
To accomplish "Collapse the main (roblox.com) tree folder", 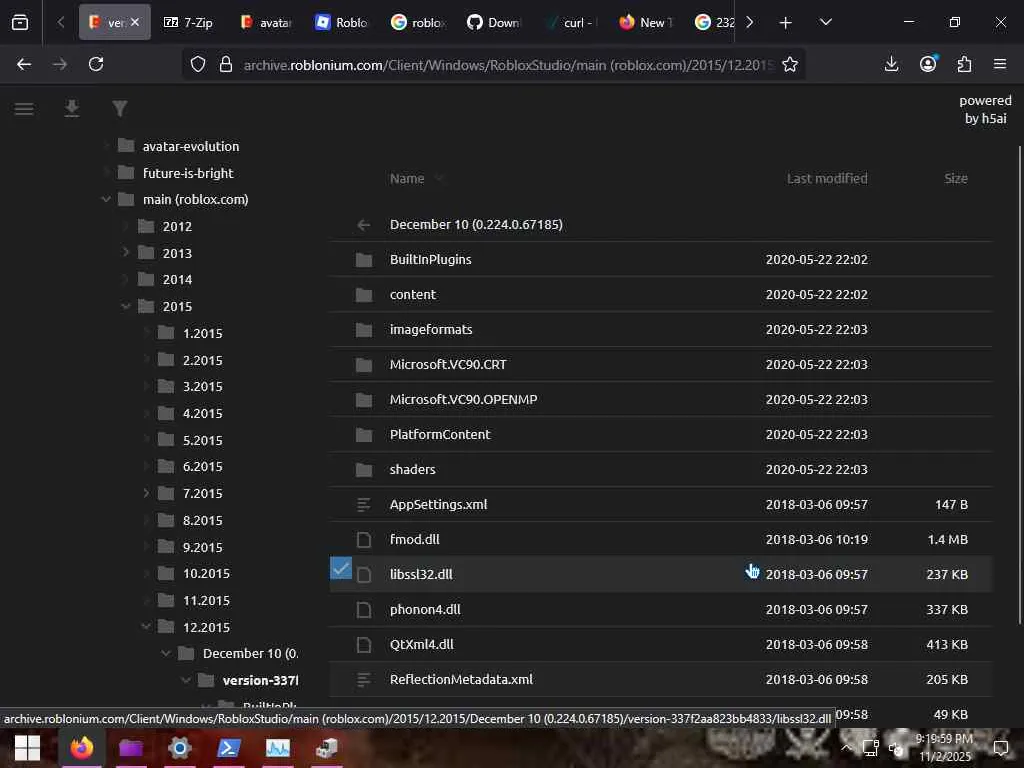I will click(106, 199).
